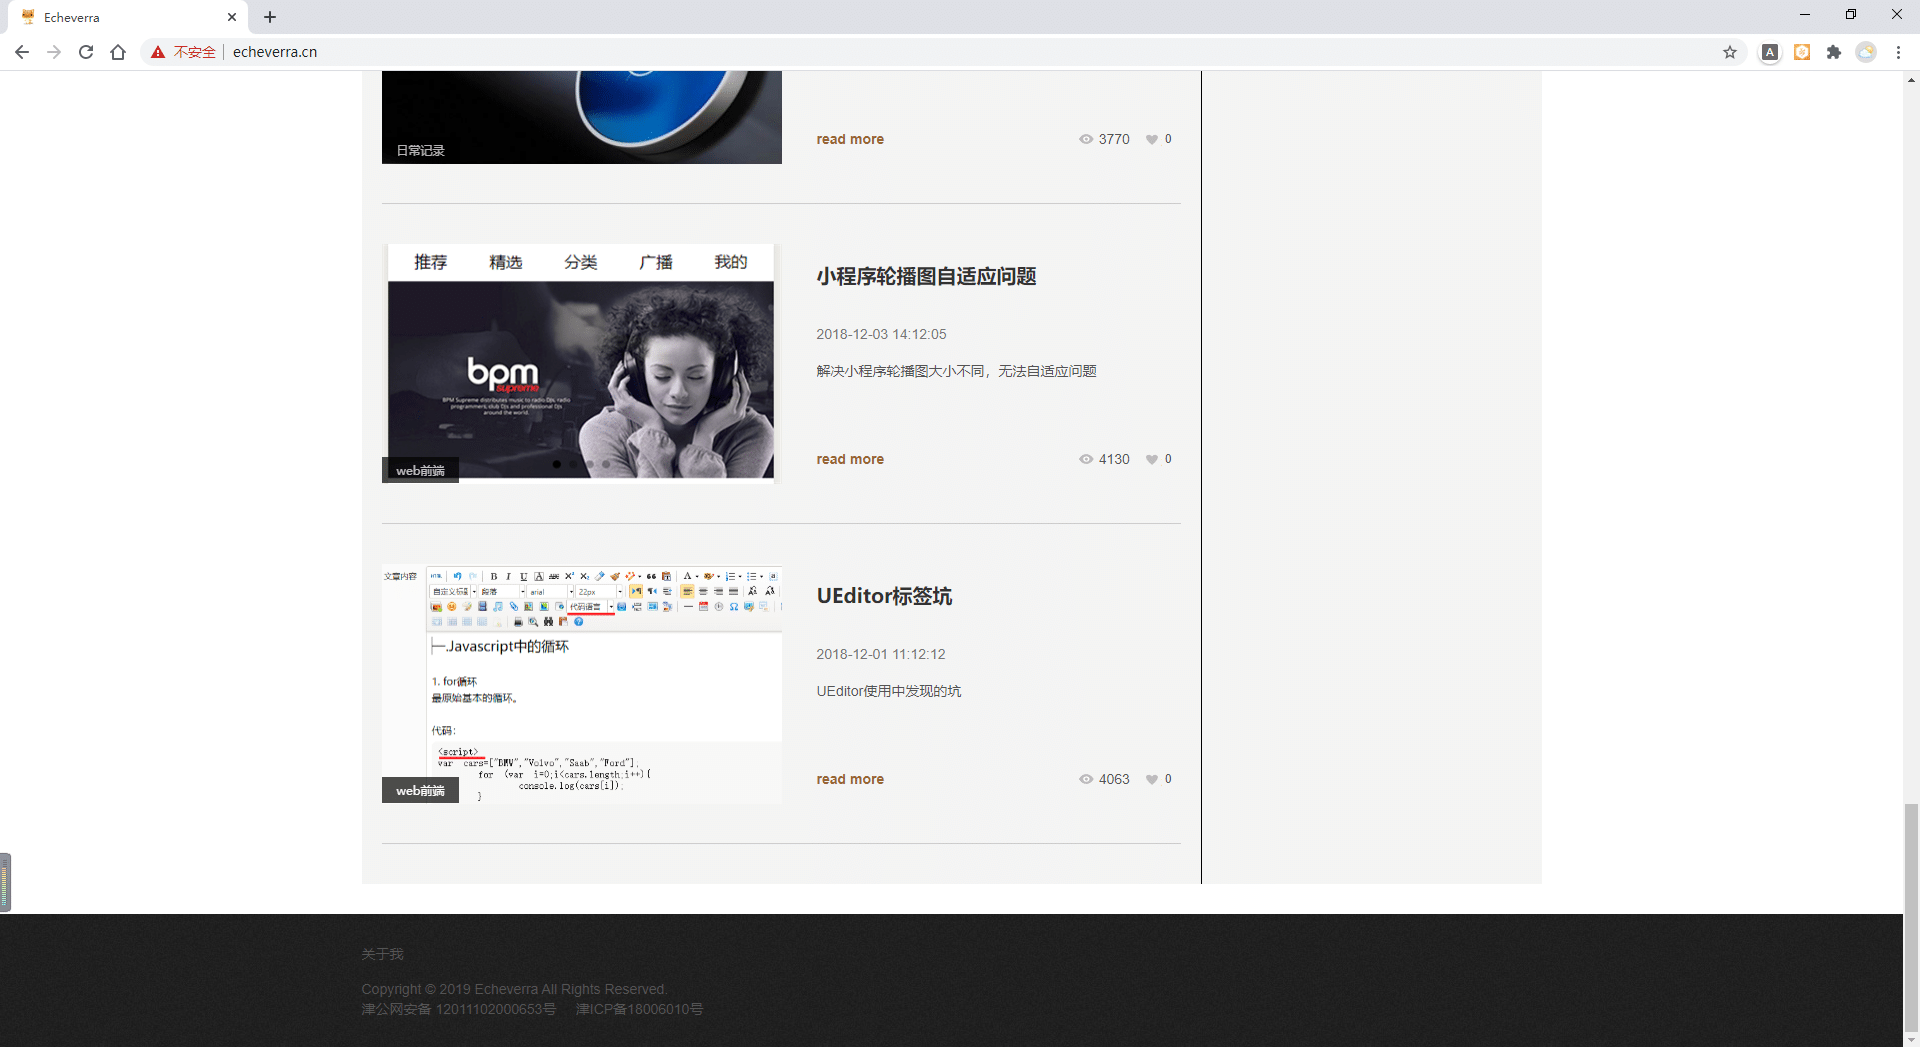Click read more under UEditor标签坑
This screenshot has width=1920, height=1047.
coord(849,779)
